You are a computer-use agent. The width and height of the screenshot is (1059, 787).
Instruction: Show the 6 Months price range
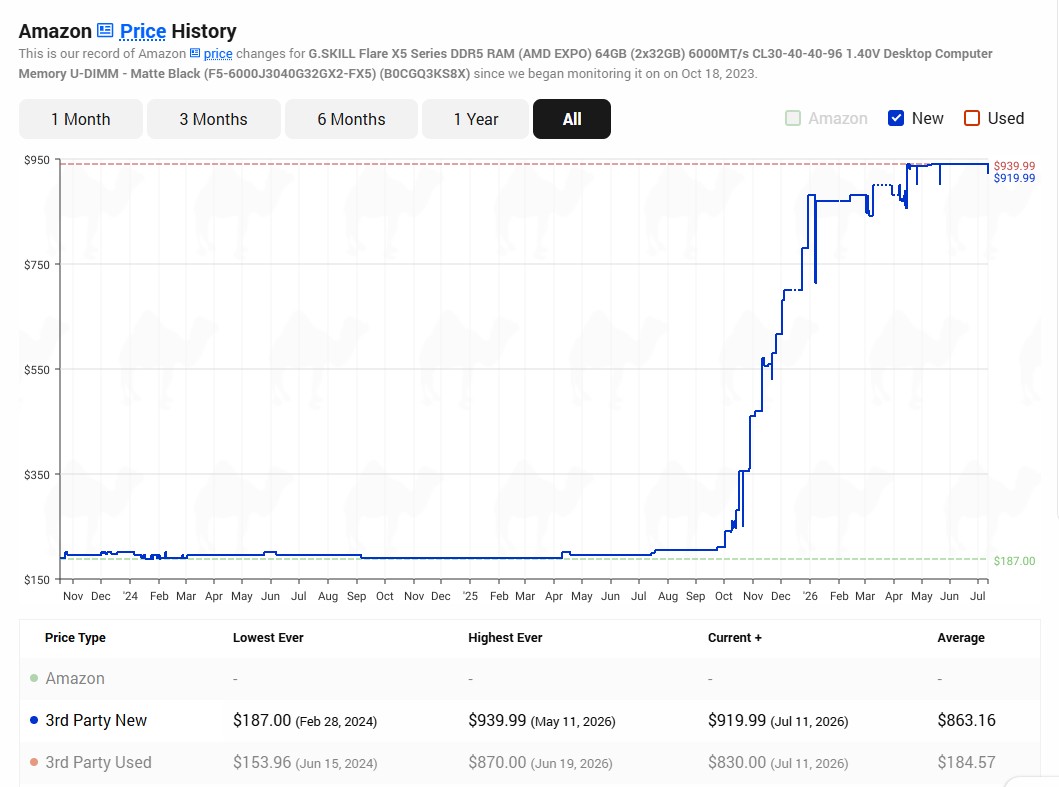click(x=351, y=119)
